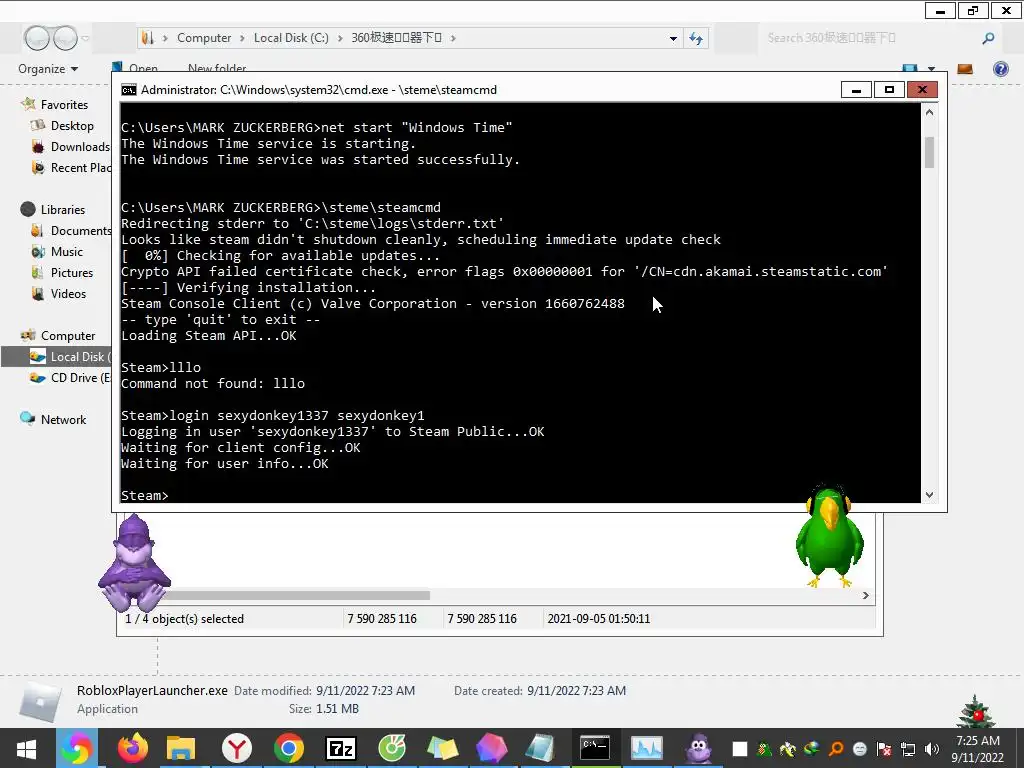Viewport: 1024px width, 768px height.
Task: Expand arrow after Local Disk (C:) in path
Action: [x=340, y=38]
